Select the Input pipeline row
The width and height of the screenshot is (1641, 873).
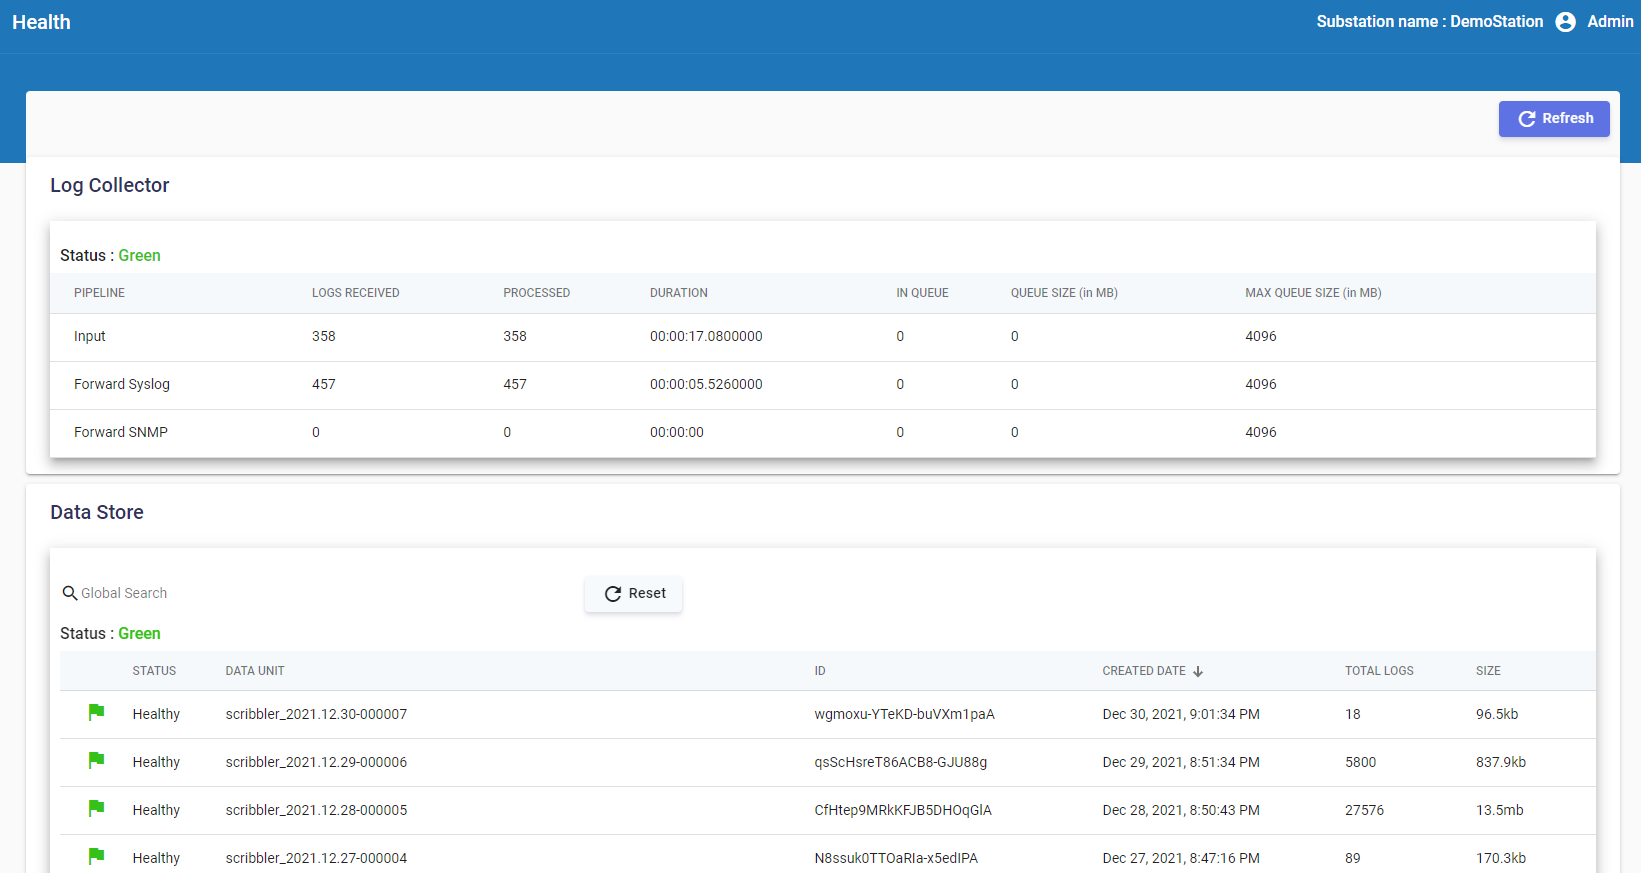coord(90,337)
